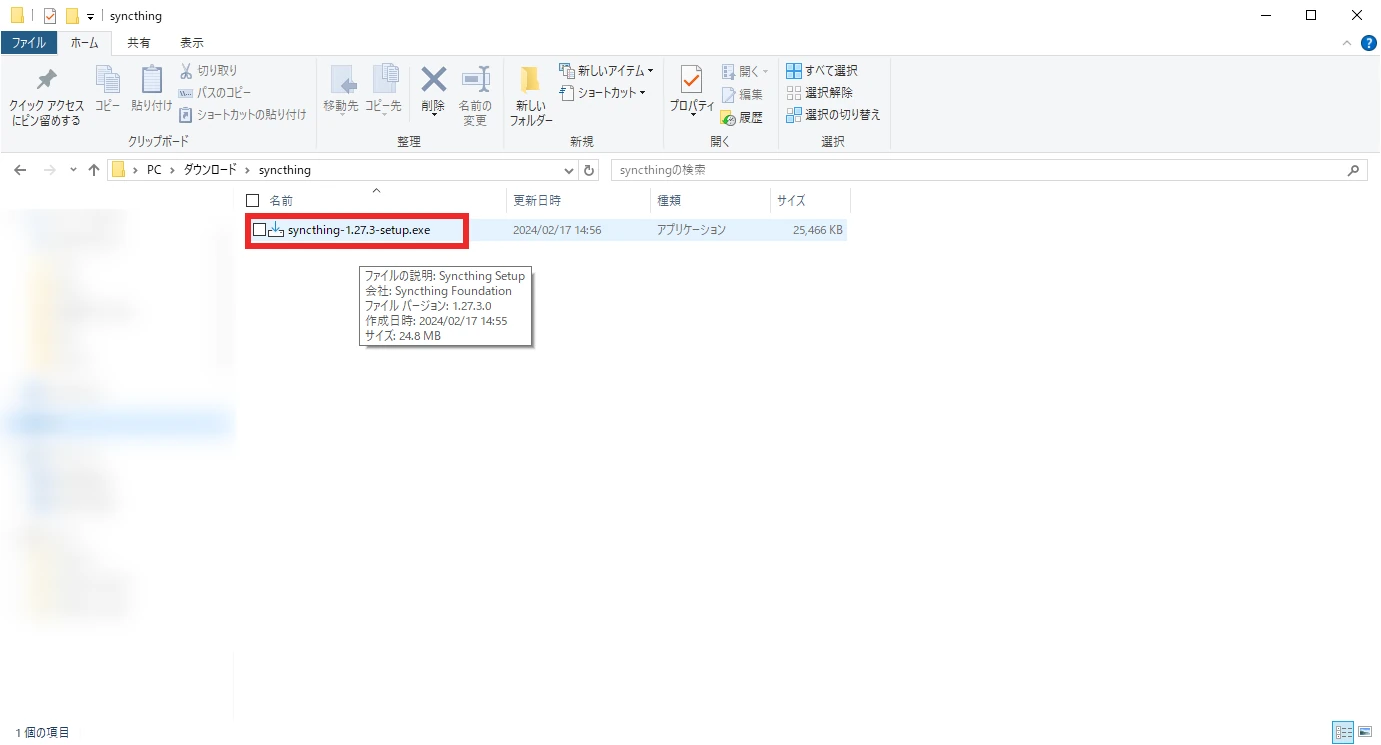Open New item (新しいアイテム) dropdown

[x=606, y=71]
